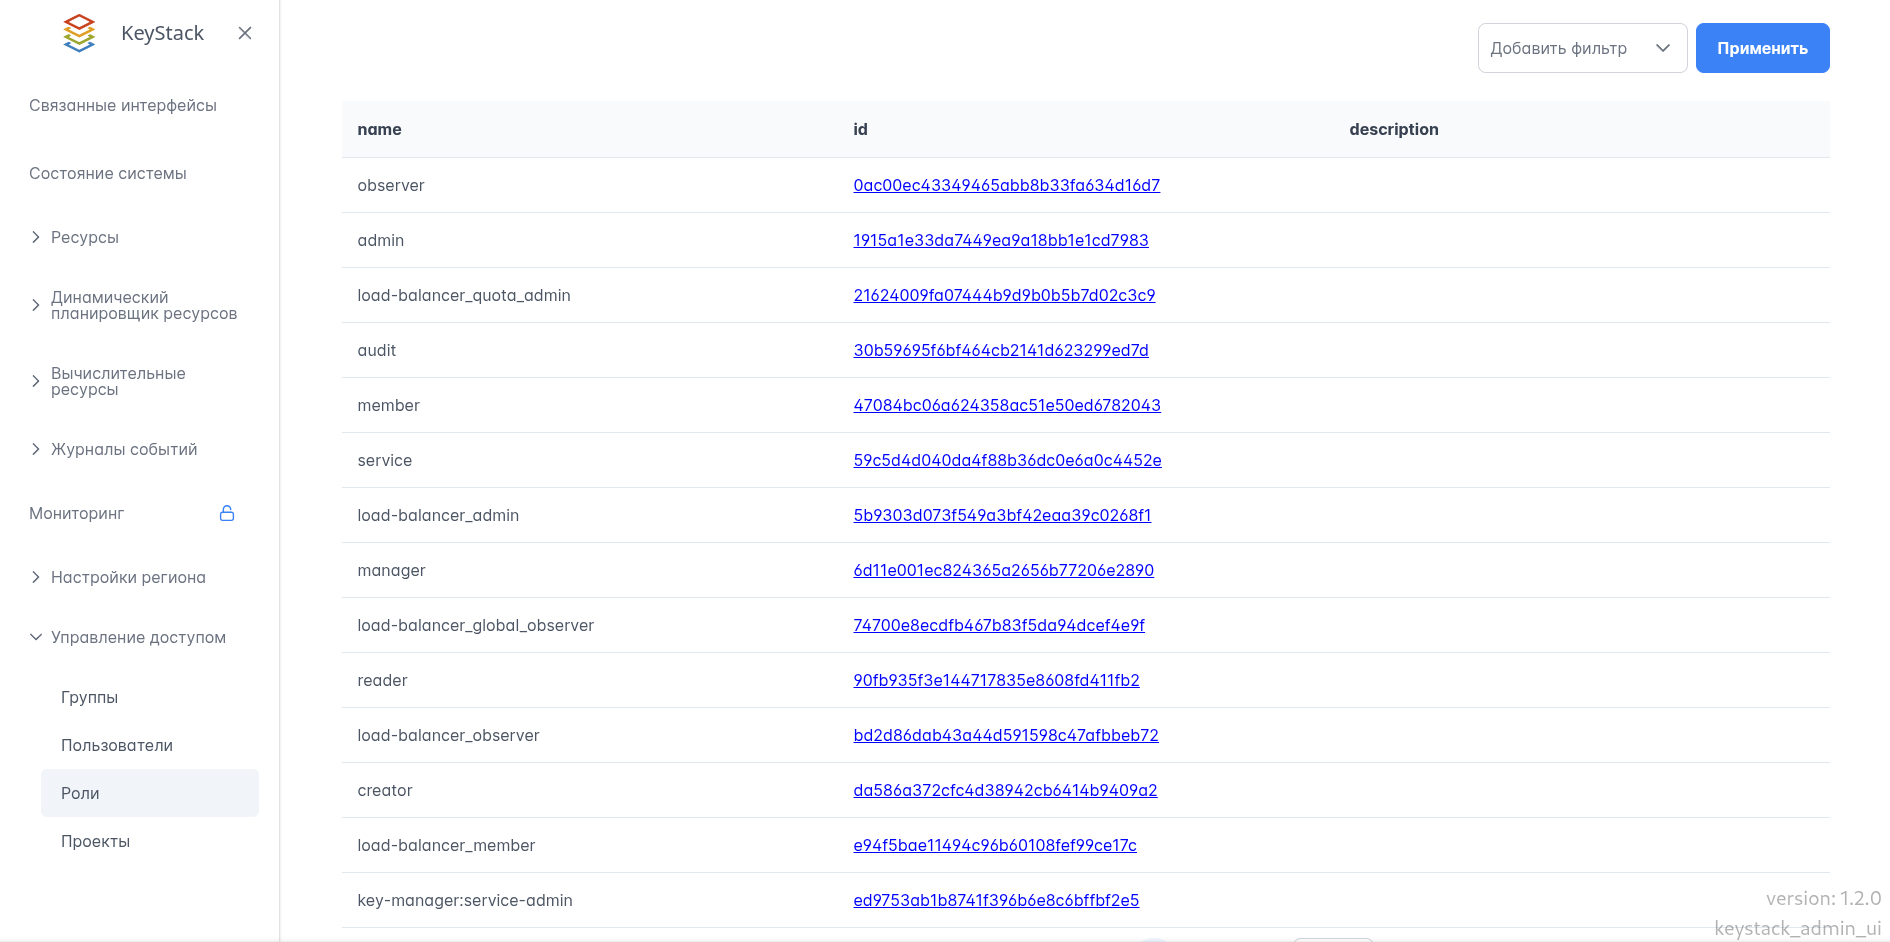Viewport: 1890px width, 942px height.
Task: Navigate to Проекты in sidebar
Action: point(95,841)
